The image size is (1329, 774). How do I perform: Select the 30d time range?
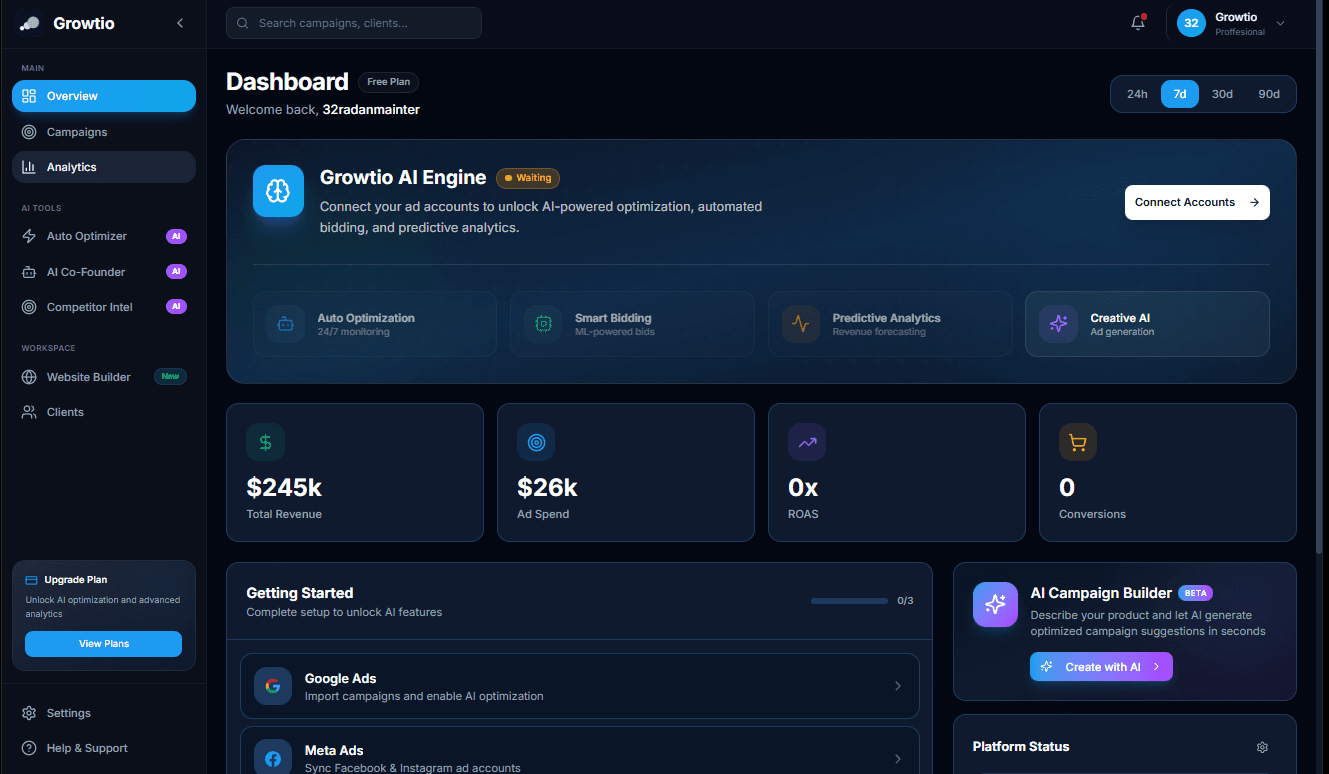tap(1222, 93)
